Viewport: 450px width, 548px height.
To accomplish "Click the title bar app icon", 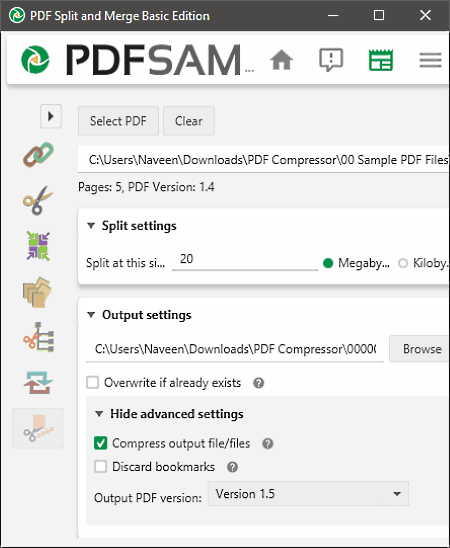I will click(x=17, y=15).
